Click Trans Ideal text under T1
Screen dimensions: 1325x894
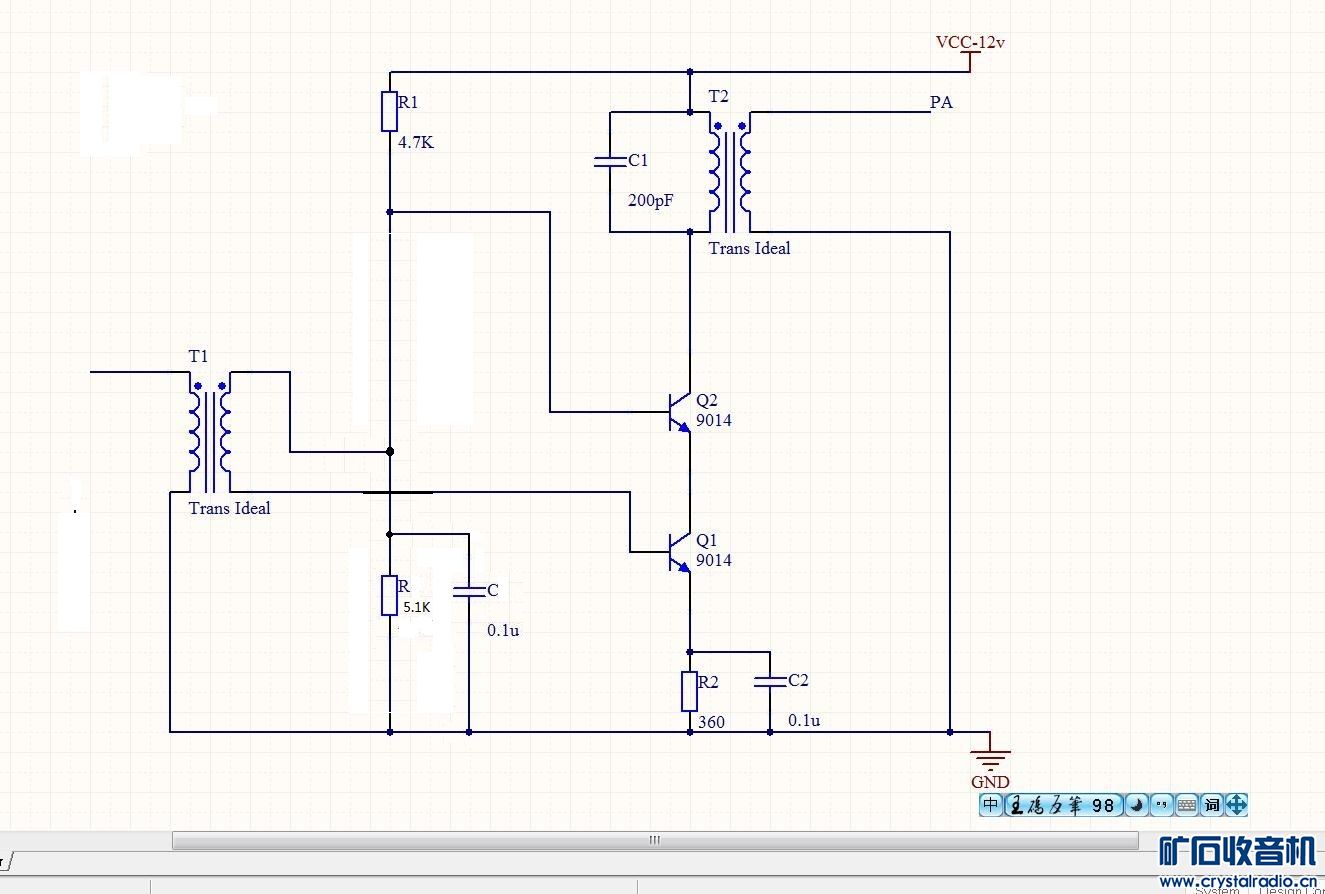[x=229, y=508]
